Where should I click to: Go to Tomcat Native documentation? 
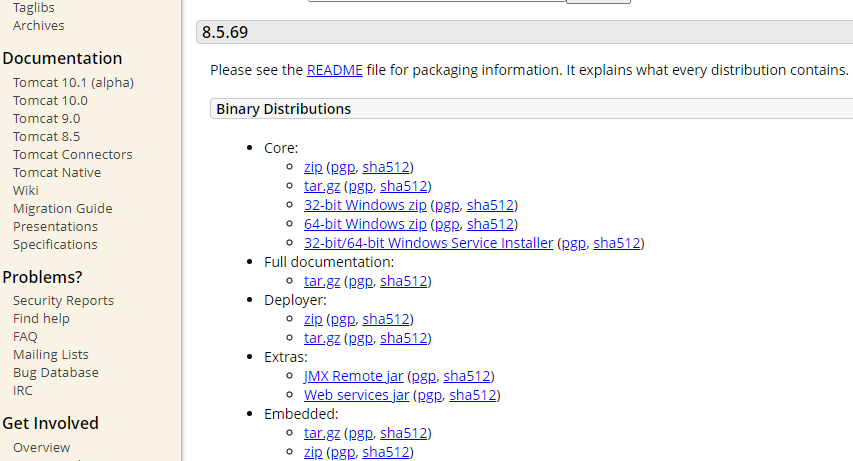[57, 173]
